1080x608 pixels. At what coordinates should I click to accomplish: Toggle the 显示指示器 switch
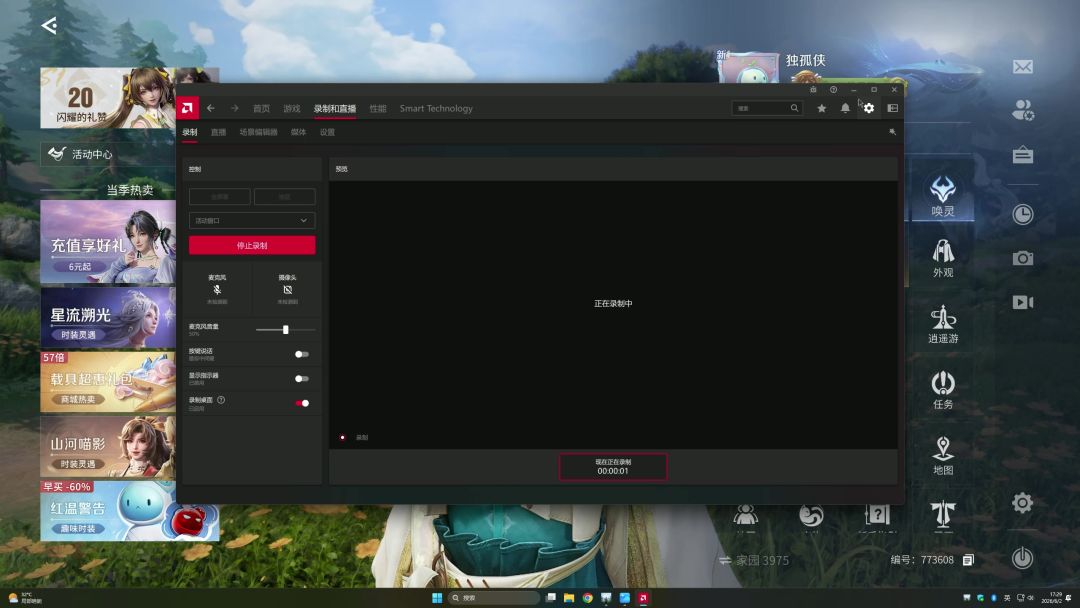[302, 379]
